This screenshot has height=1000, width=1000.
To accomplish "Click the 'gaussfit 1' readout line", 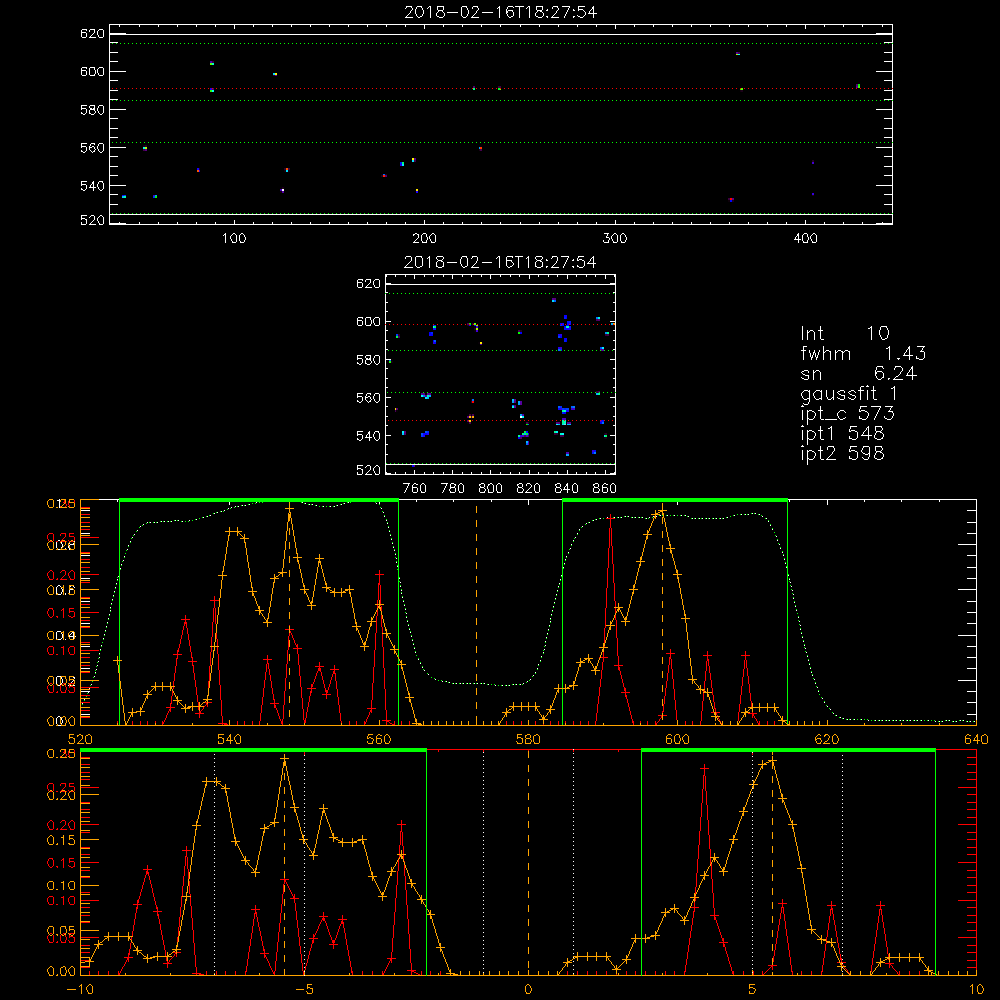I will pyautogui.click(x=849, y=393).
